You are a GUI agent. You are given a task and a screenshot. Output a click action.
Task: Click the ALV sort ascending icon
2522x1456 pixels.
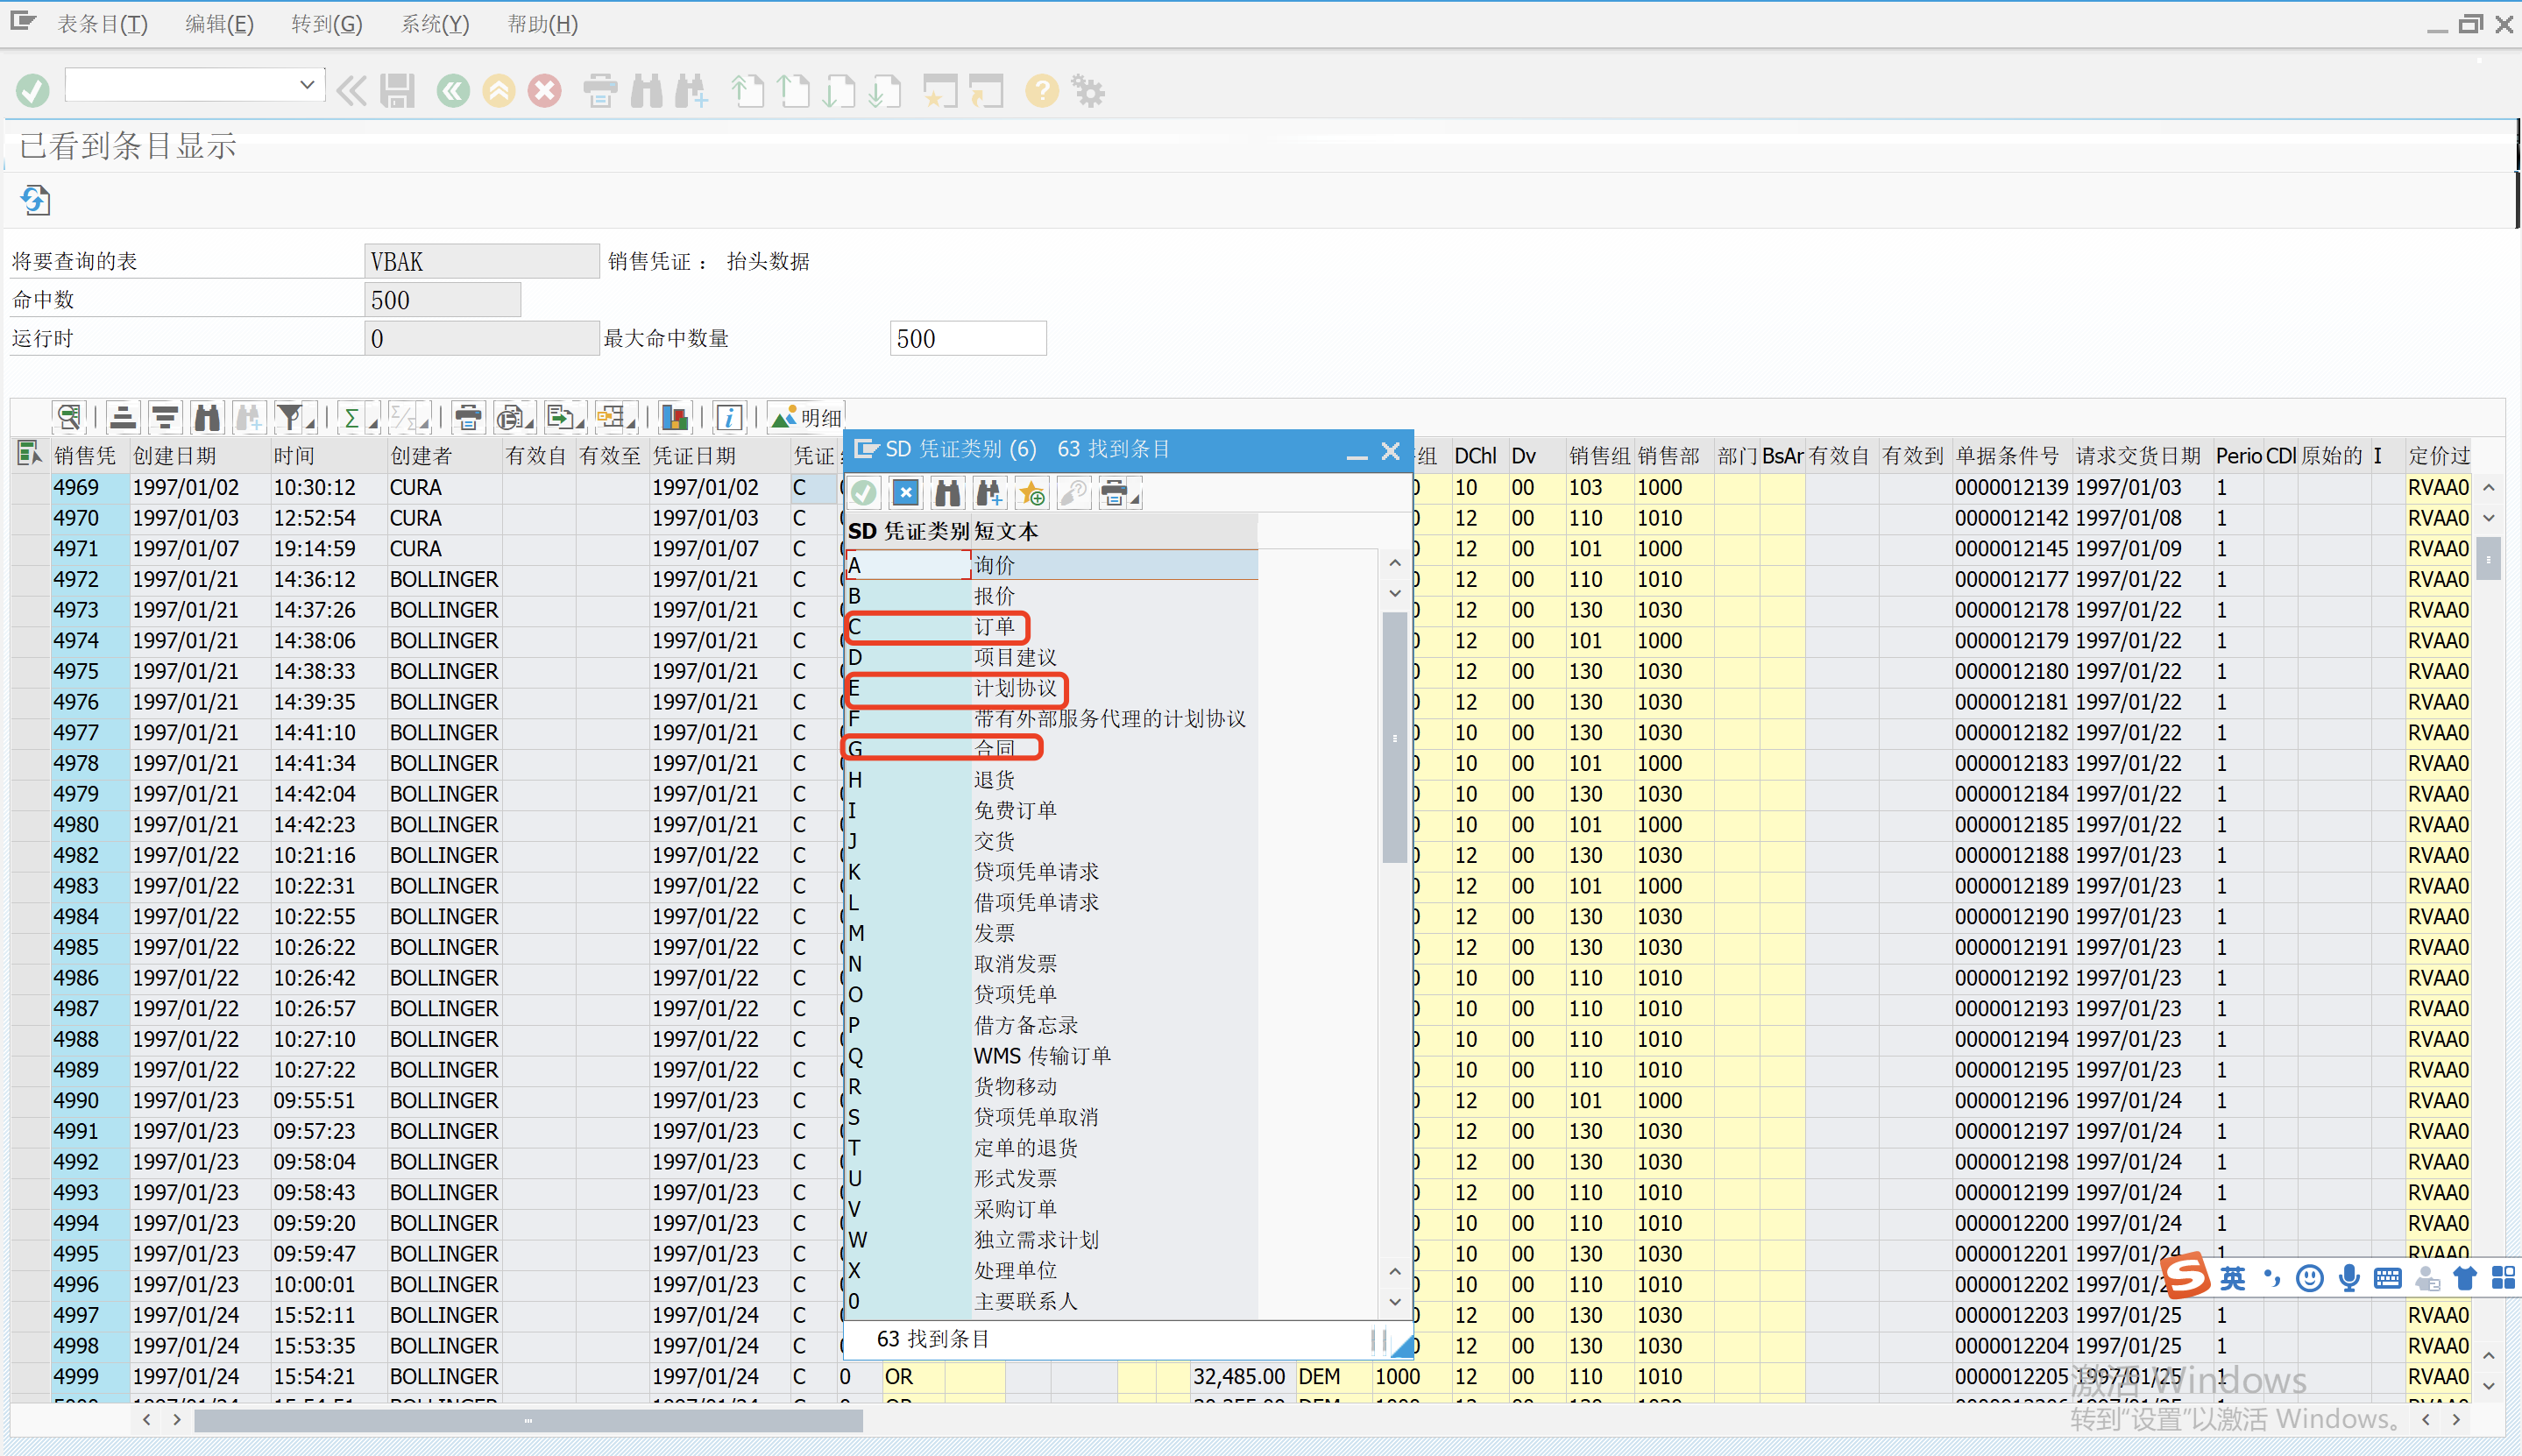coord(122,417)
